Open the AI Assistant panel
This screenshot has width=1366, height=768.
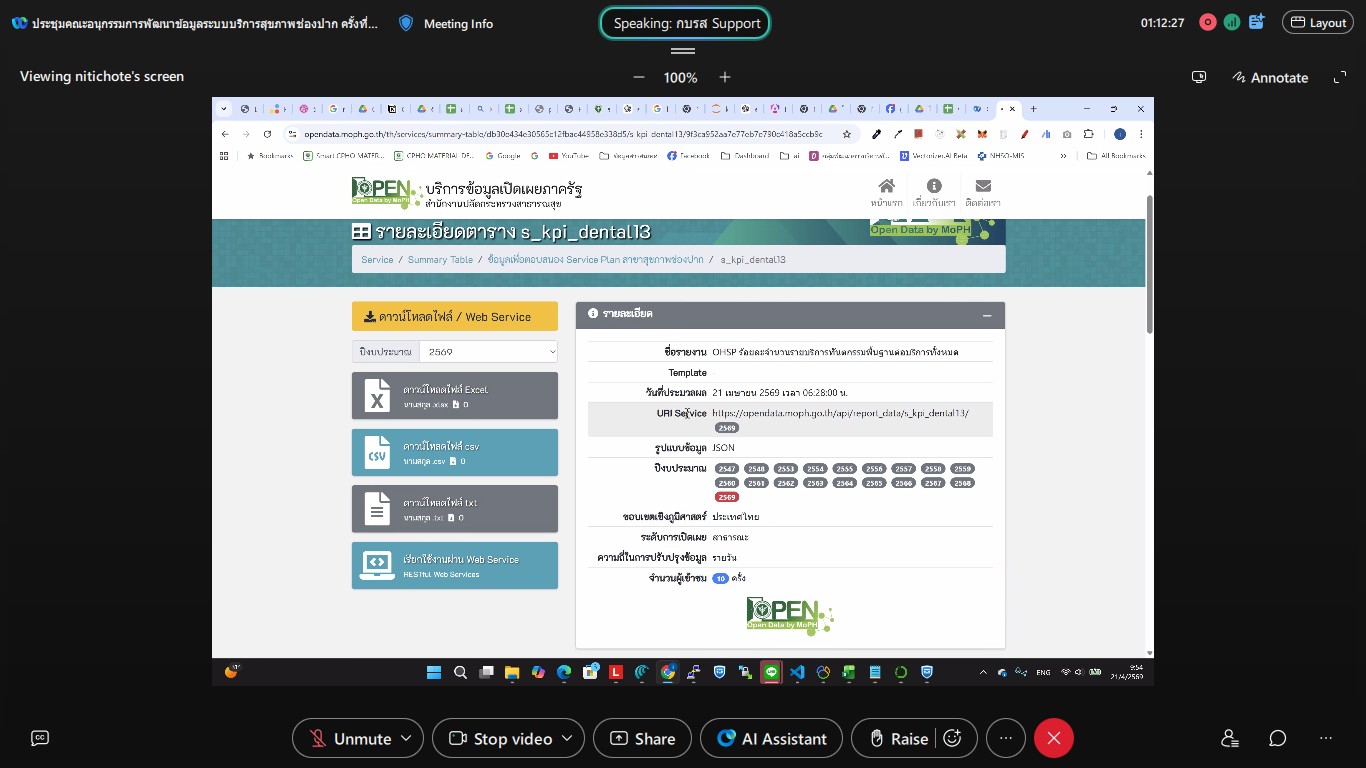coord(772,739)
